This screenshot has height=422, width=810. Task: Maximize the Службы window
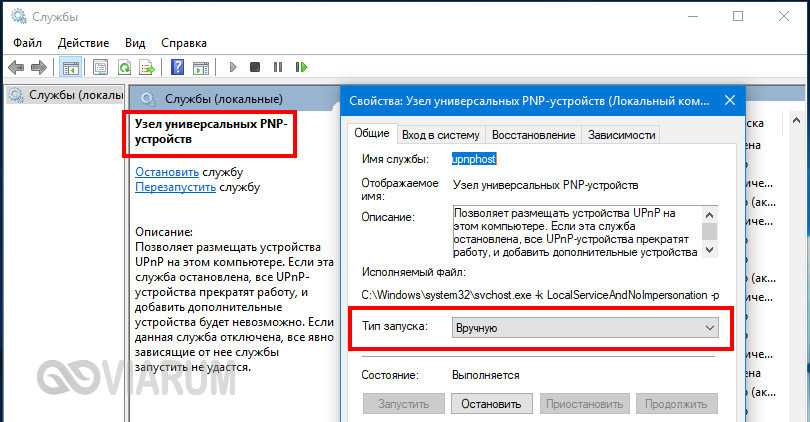[738, 17]
